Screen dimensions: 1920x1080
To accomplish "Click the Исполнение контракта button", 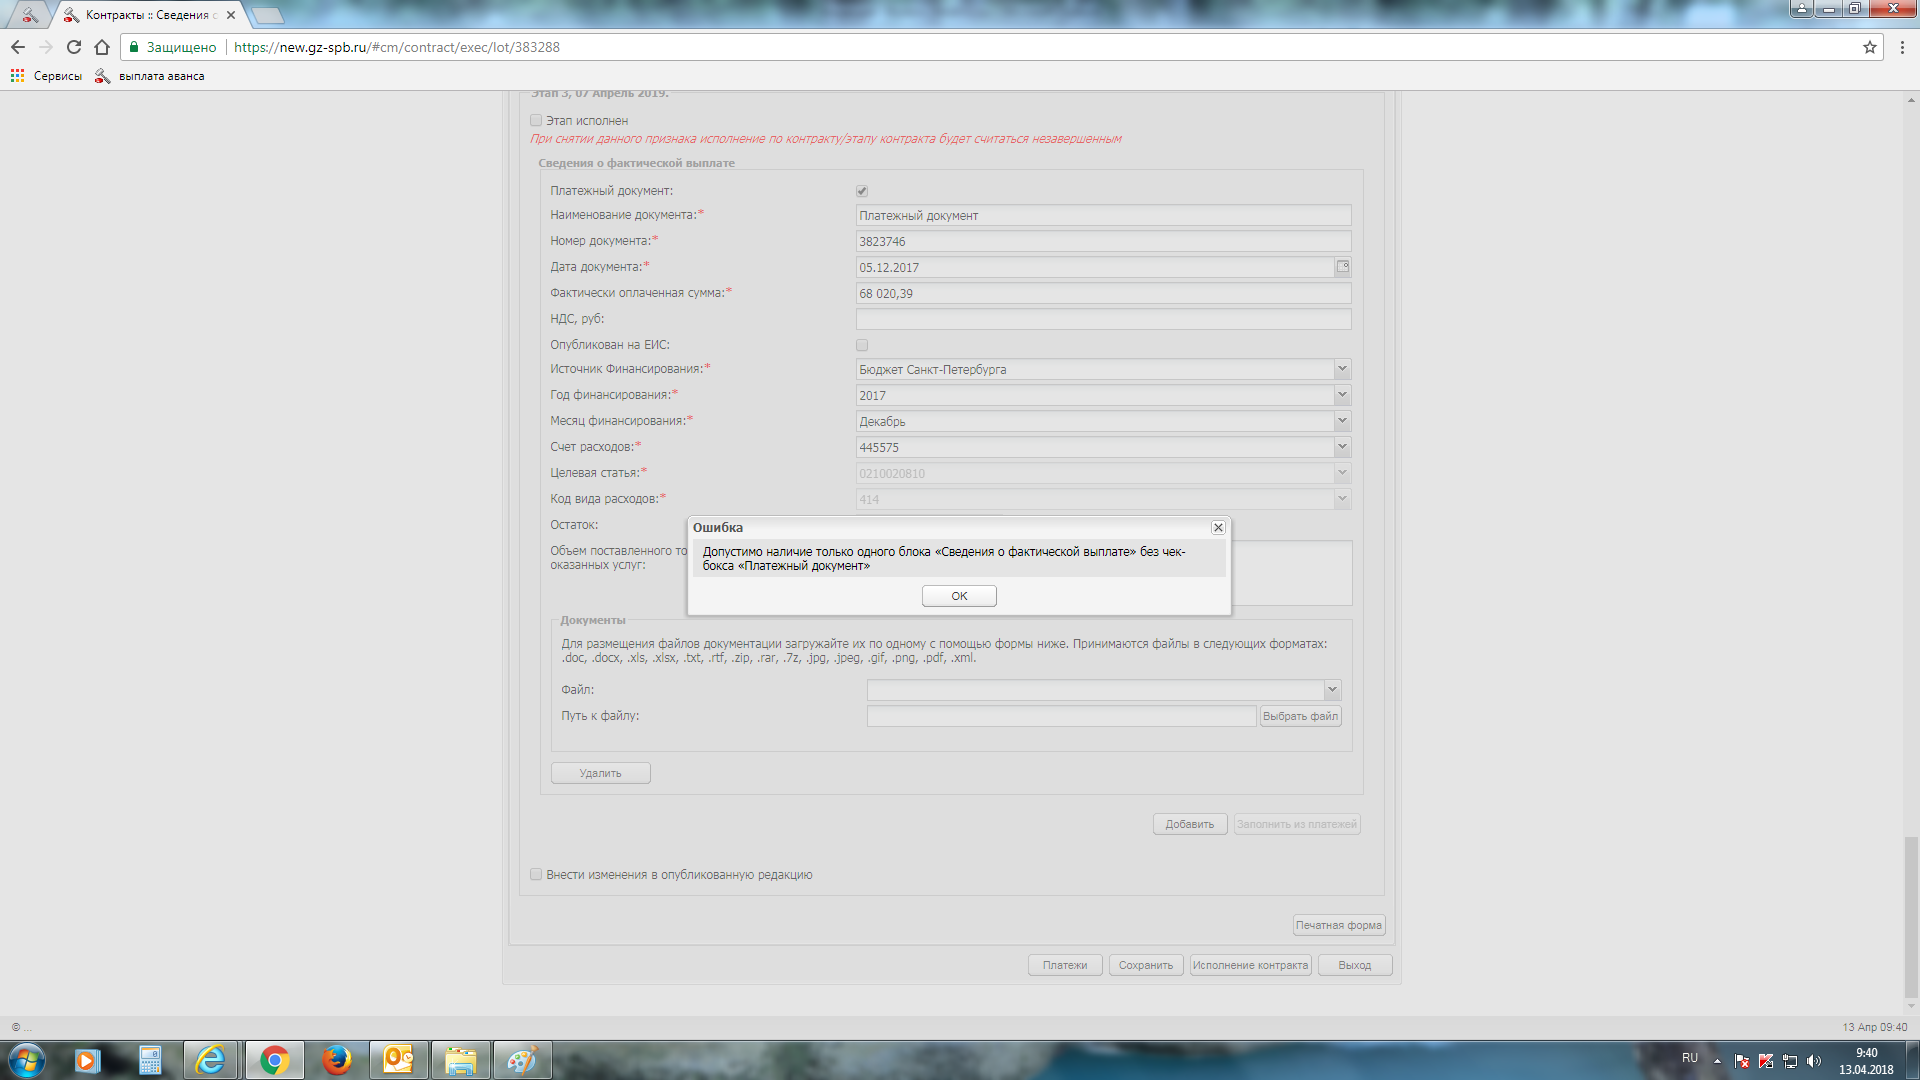I will click(x=1250, y=965).
